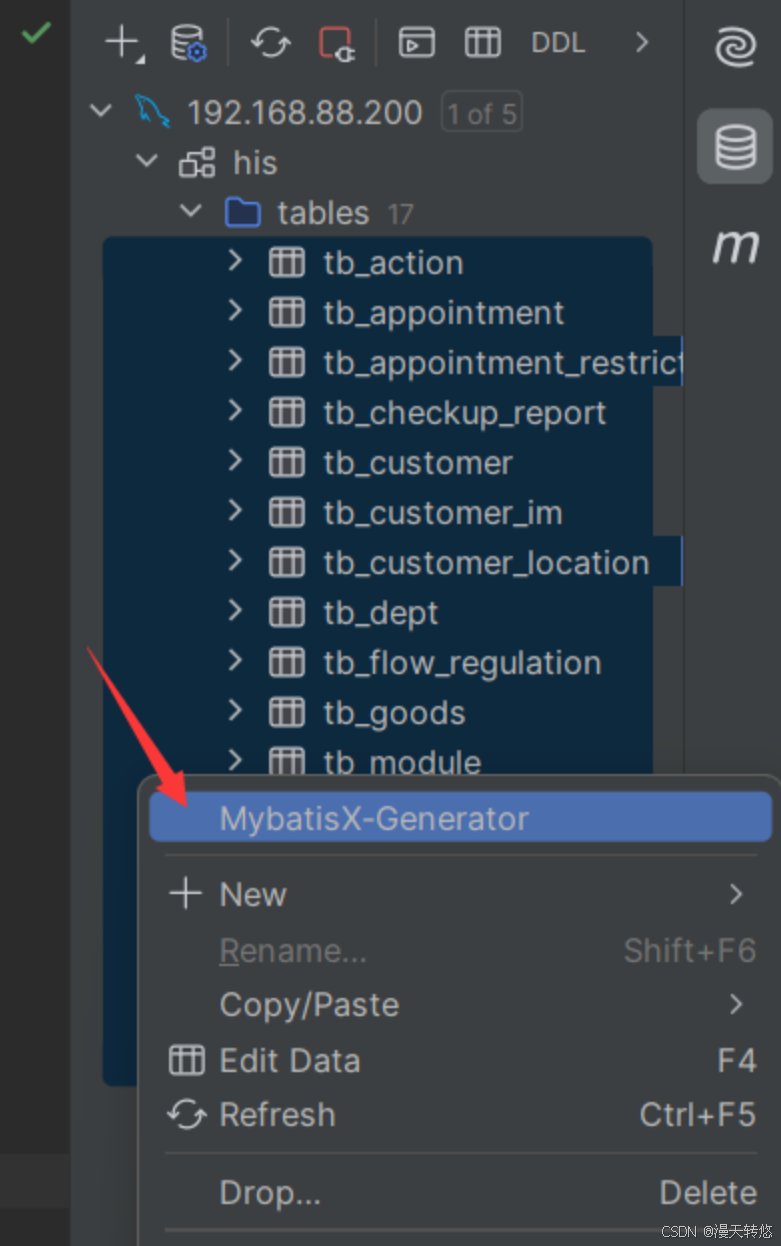This screenshot has width=781, height=1246.
Task: Click the MySQL dolphin data source icon
Action: coord(153,112)
